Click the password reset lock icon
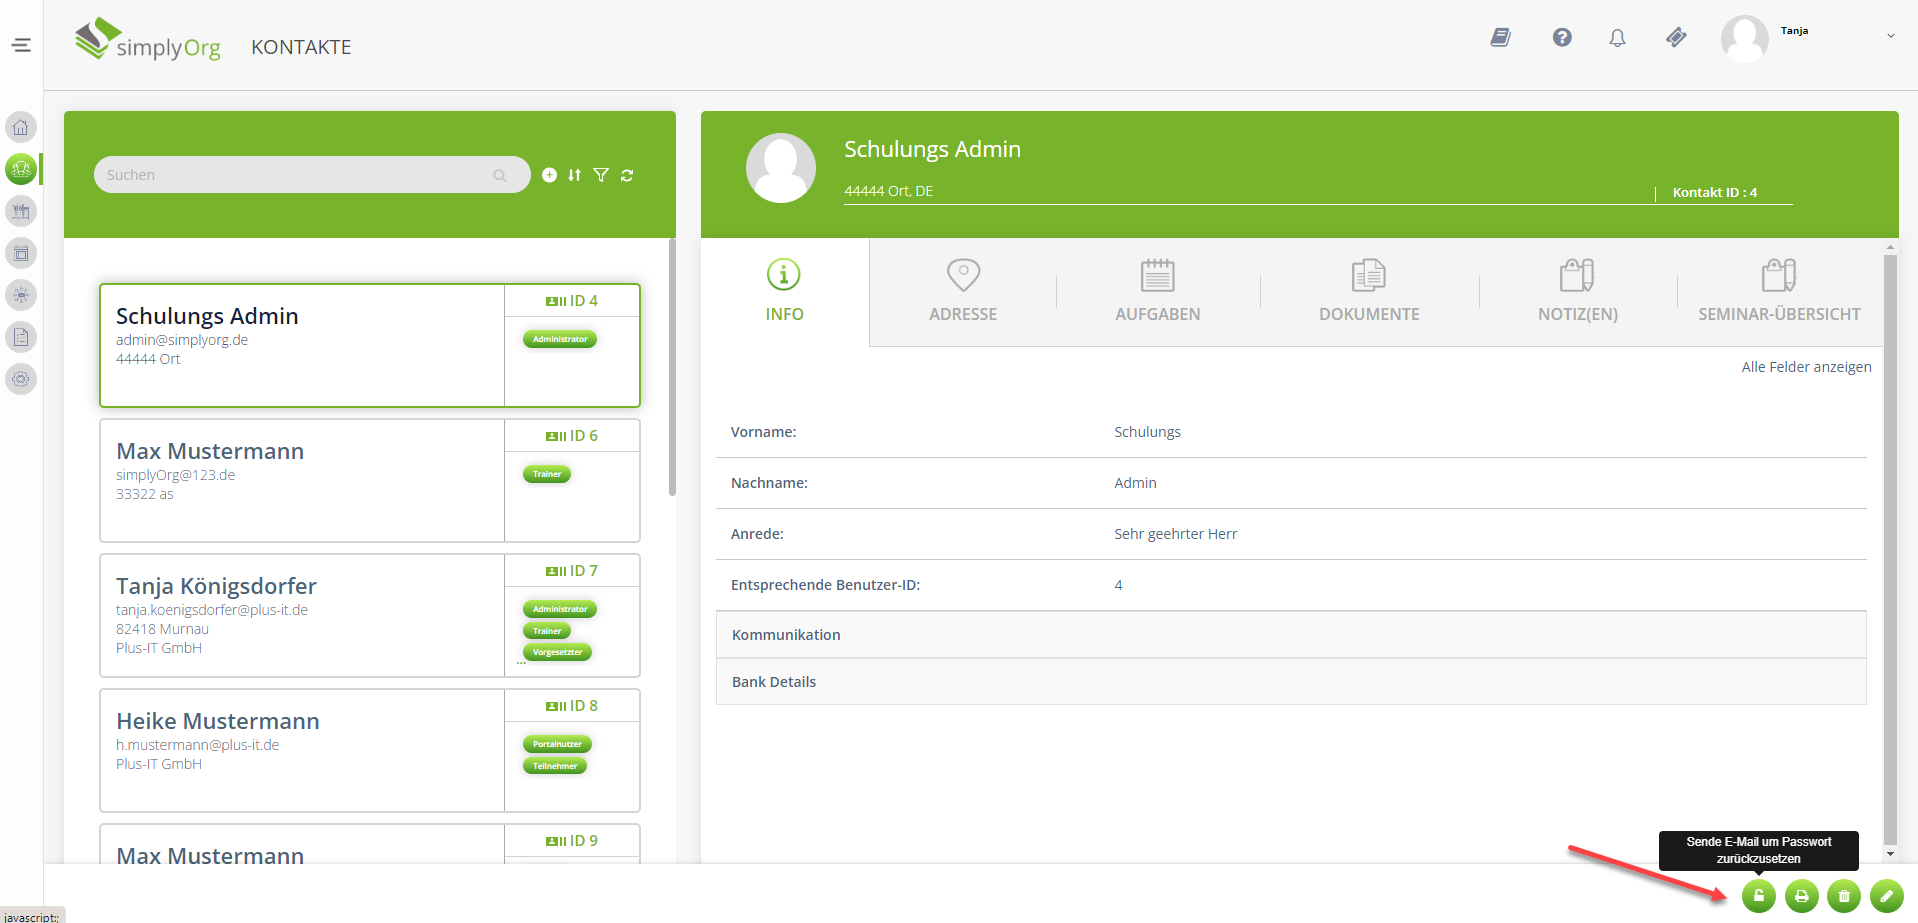Screen dimensions: 1918x923 1758,896
